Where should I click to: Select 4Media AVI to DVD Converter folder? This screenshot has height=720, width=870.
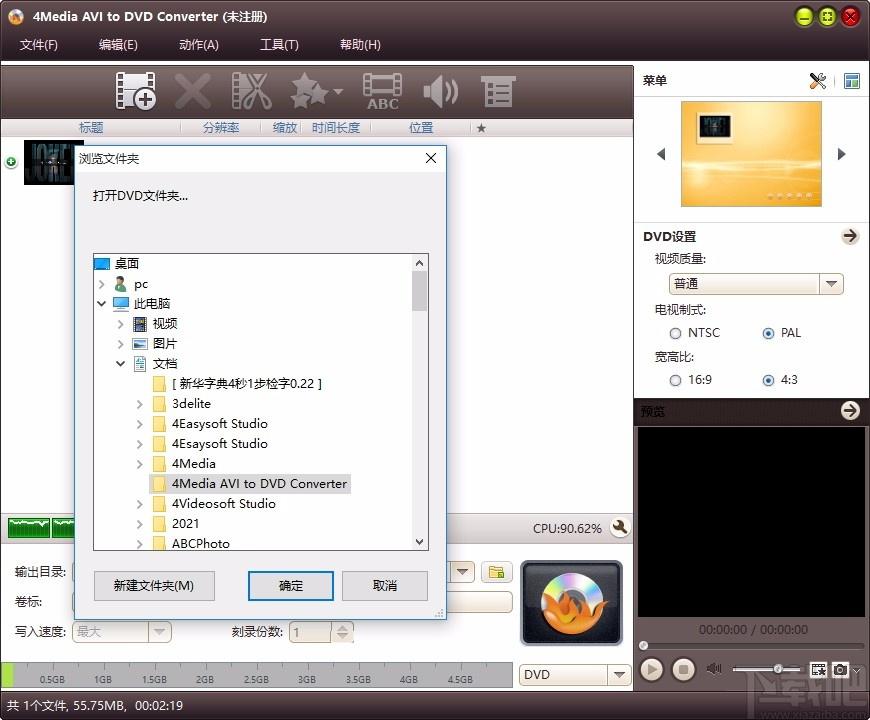[x=250, y=484]
